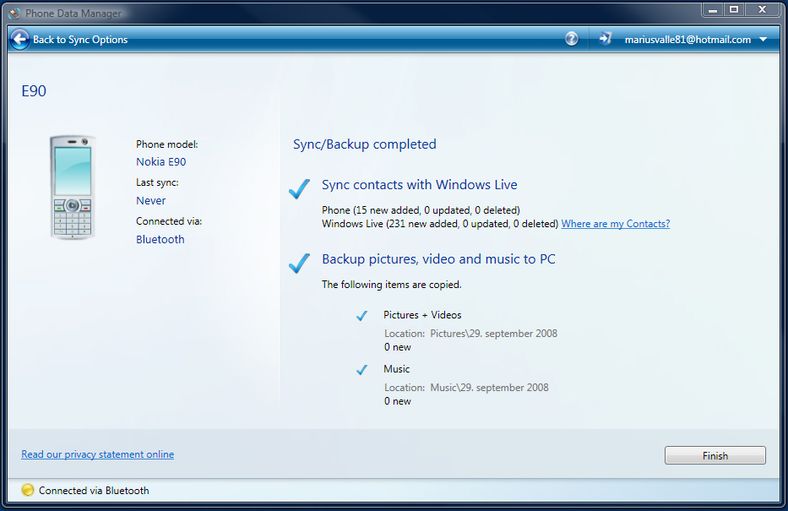The width and height of the screenshot is (788, 511).
Task: Click the Last sync Never value
Action: pos(151,200)
